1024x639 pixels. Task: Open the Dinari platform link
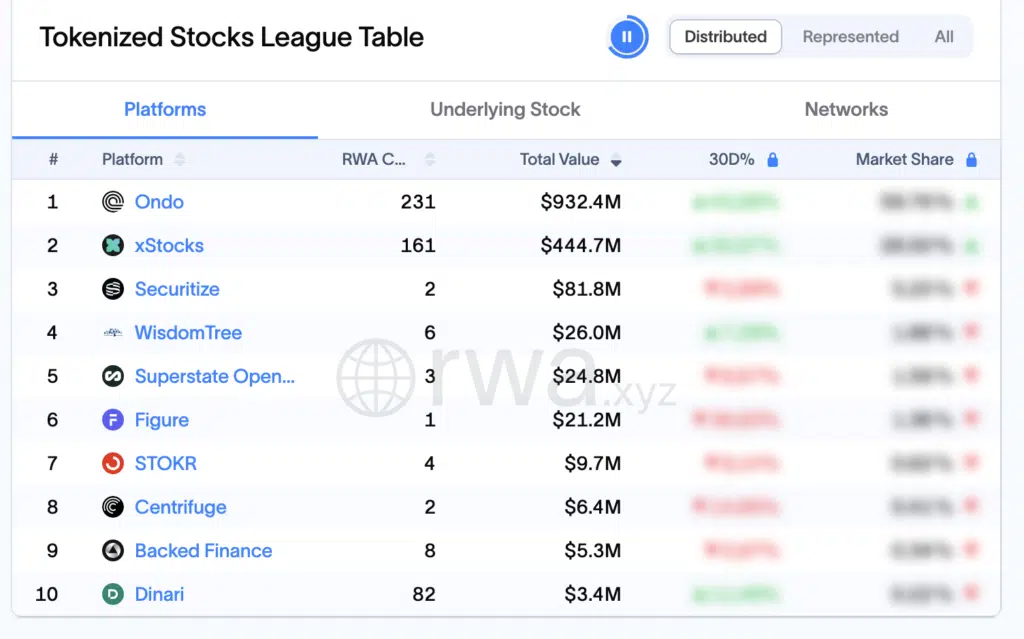(x=159, y=594)
